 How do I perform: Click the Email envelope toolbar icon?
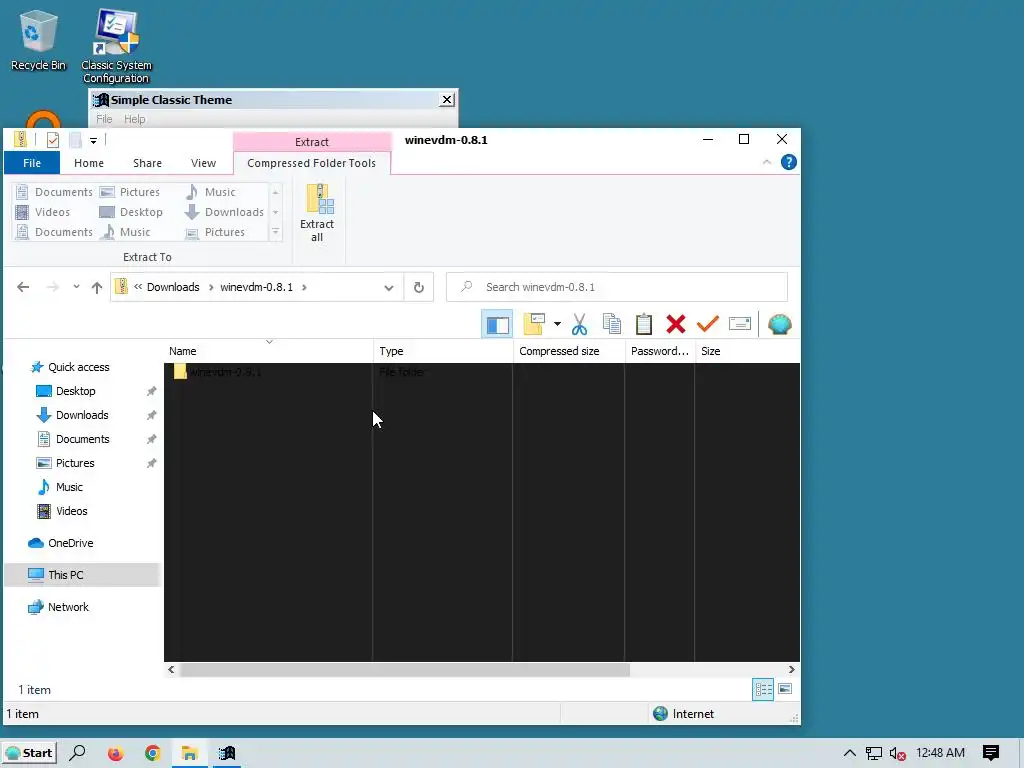click(x=740, y=324)
